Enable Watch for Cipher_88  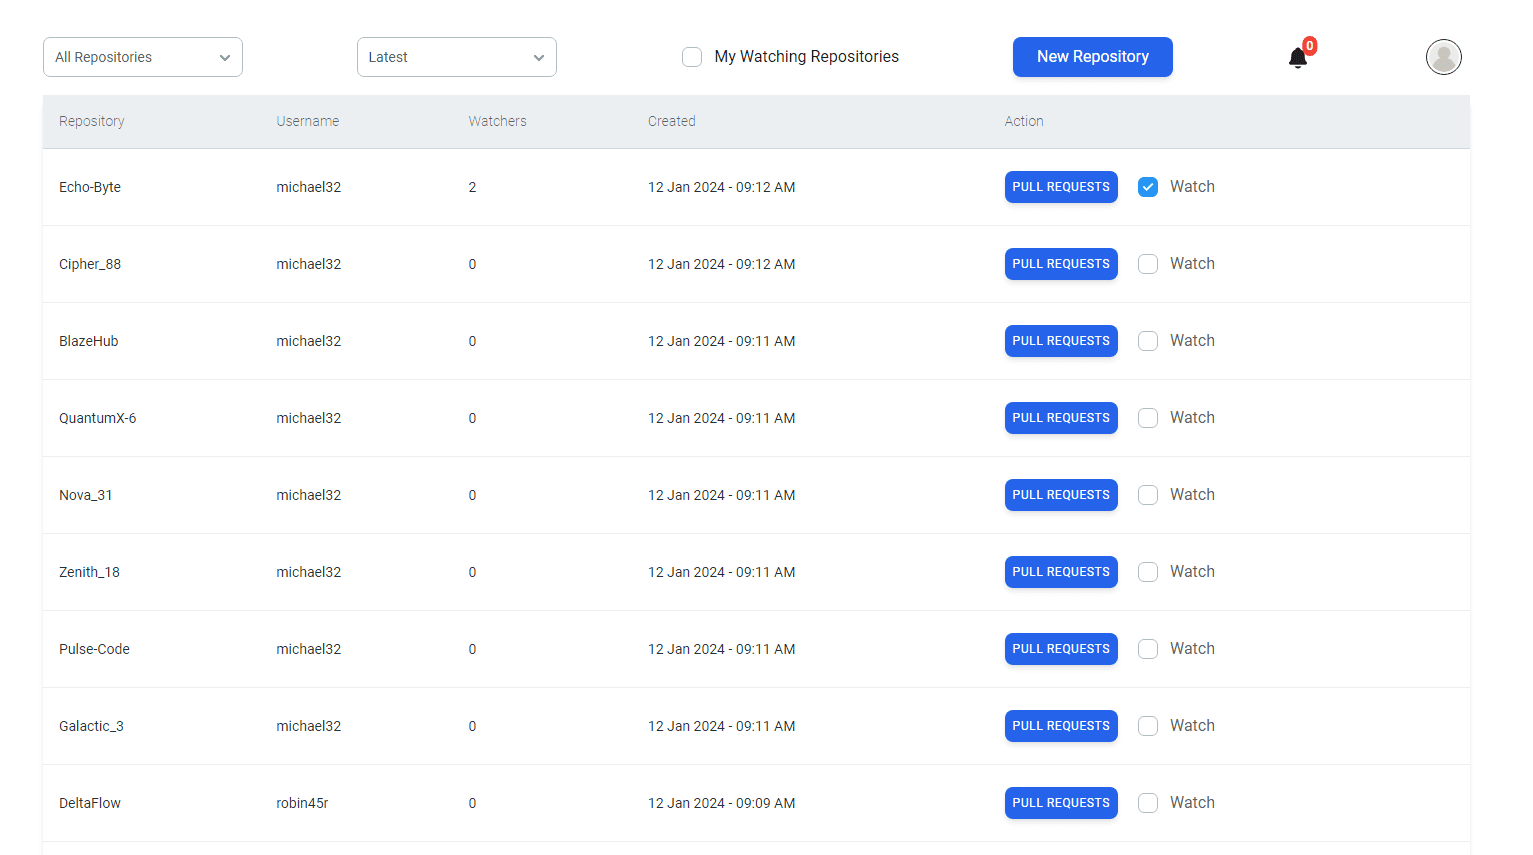[1147, 263]
